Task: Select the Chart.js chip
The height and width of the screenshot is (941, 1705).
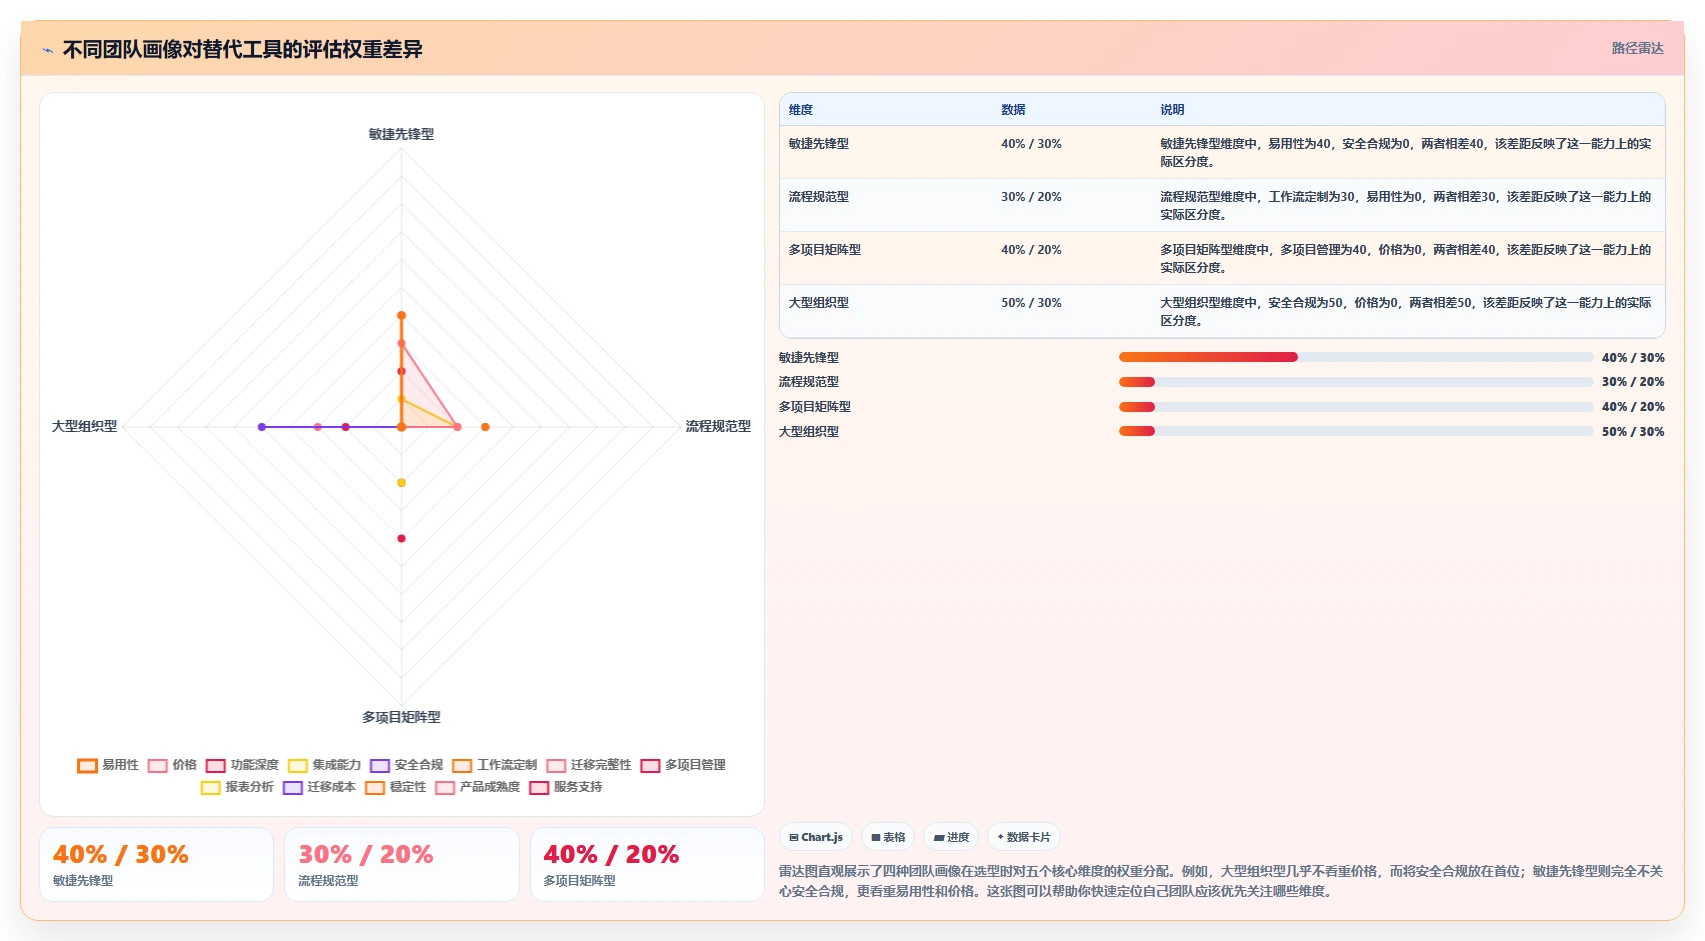Action: tap(816, 837)
